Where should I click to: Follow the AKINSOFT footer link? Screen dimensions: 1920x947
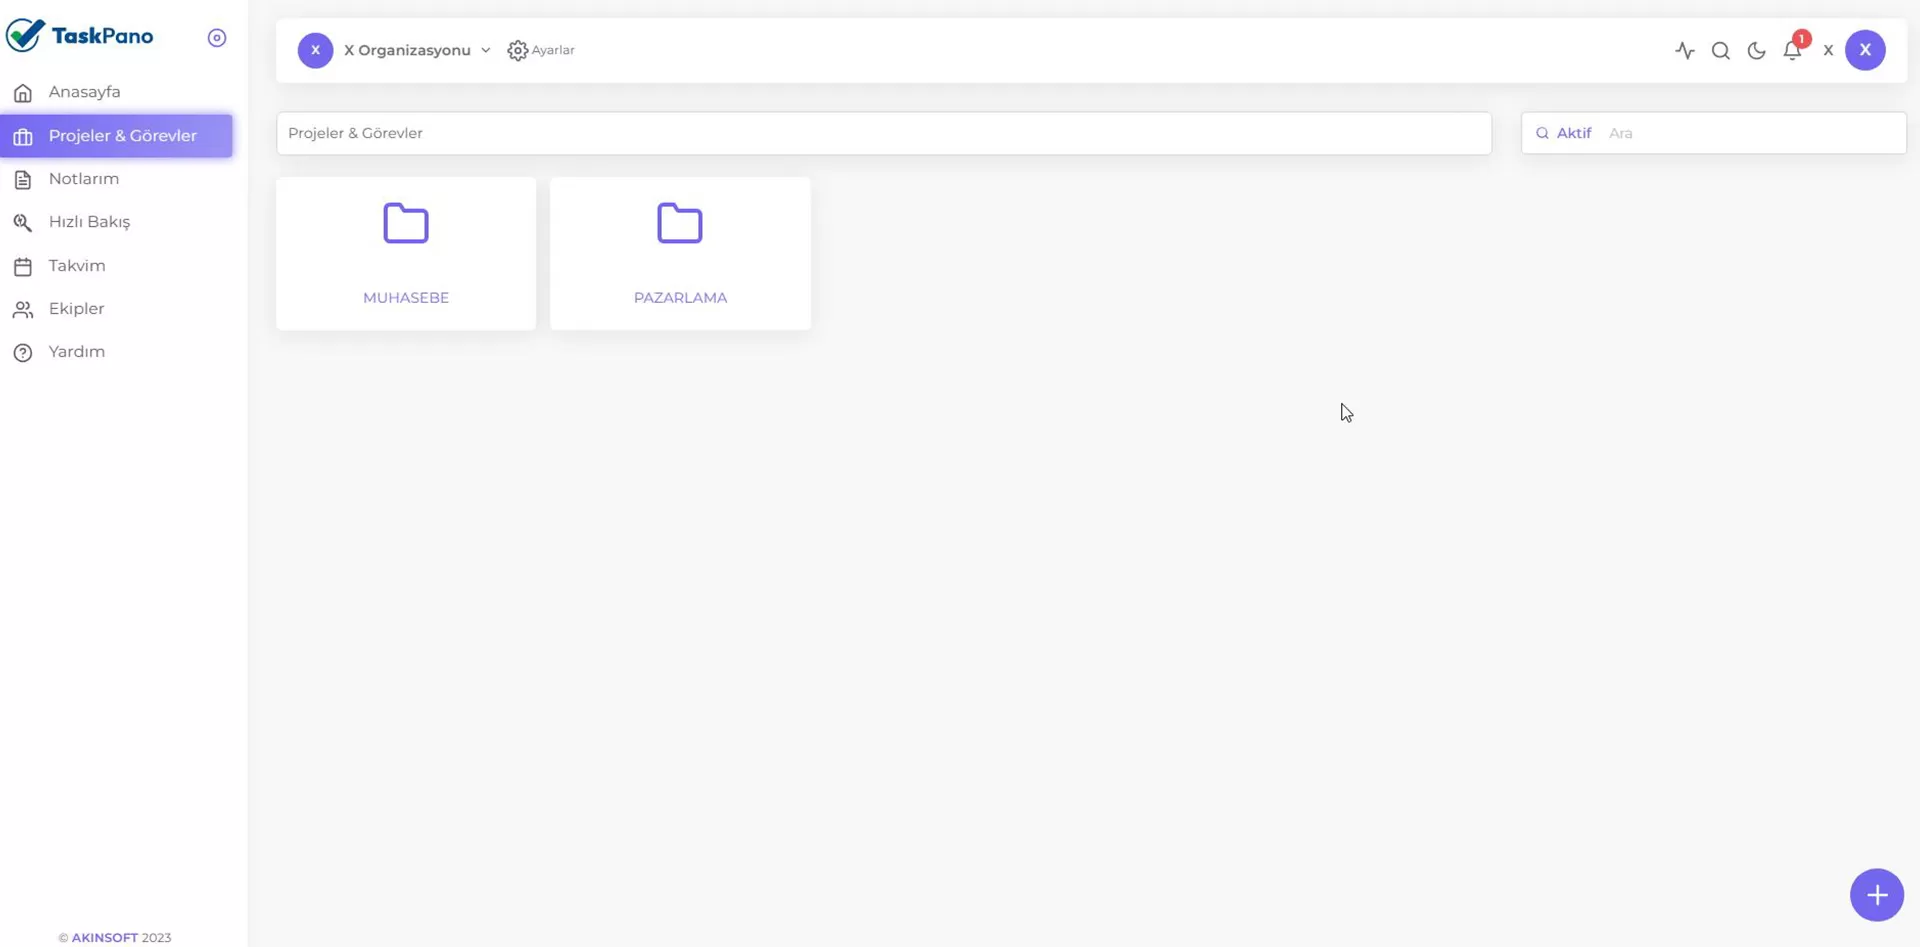(x=104, y=938)
